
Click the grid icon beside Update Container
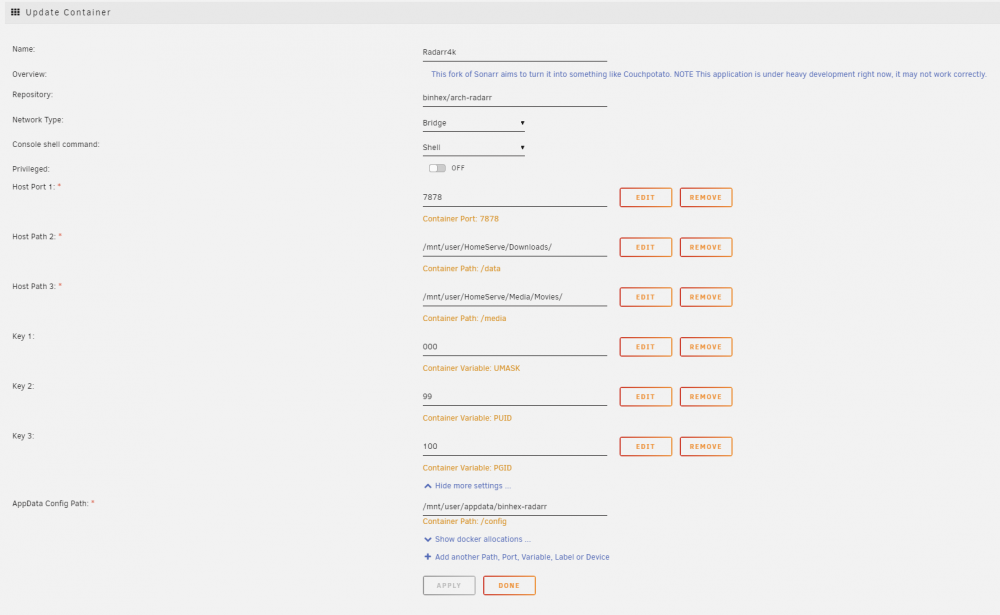[x=15, y=12]
